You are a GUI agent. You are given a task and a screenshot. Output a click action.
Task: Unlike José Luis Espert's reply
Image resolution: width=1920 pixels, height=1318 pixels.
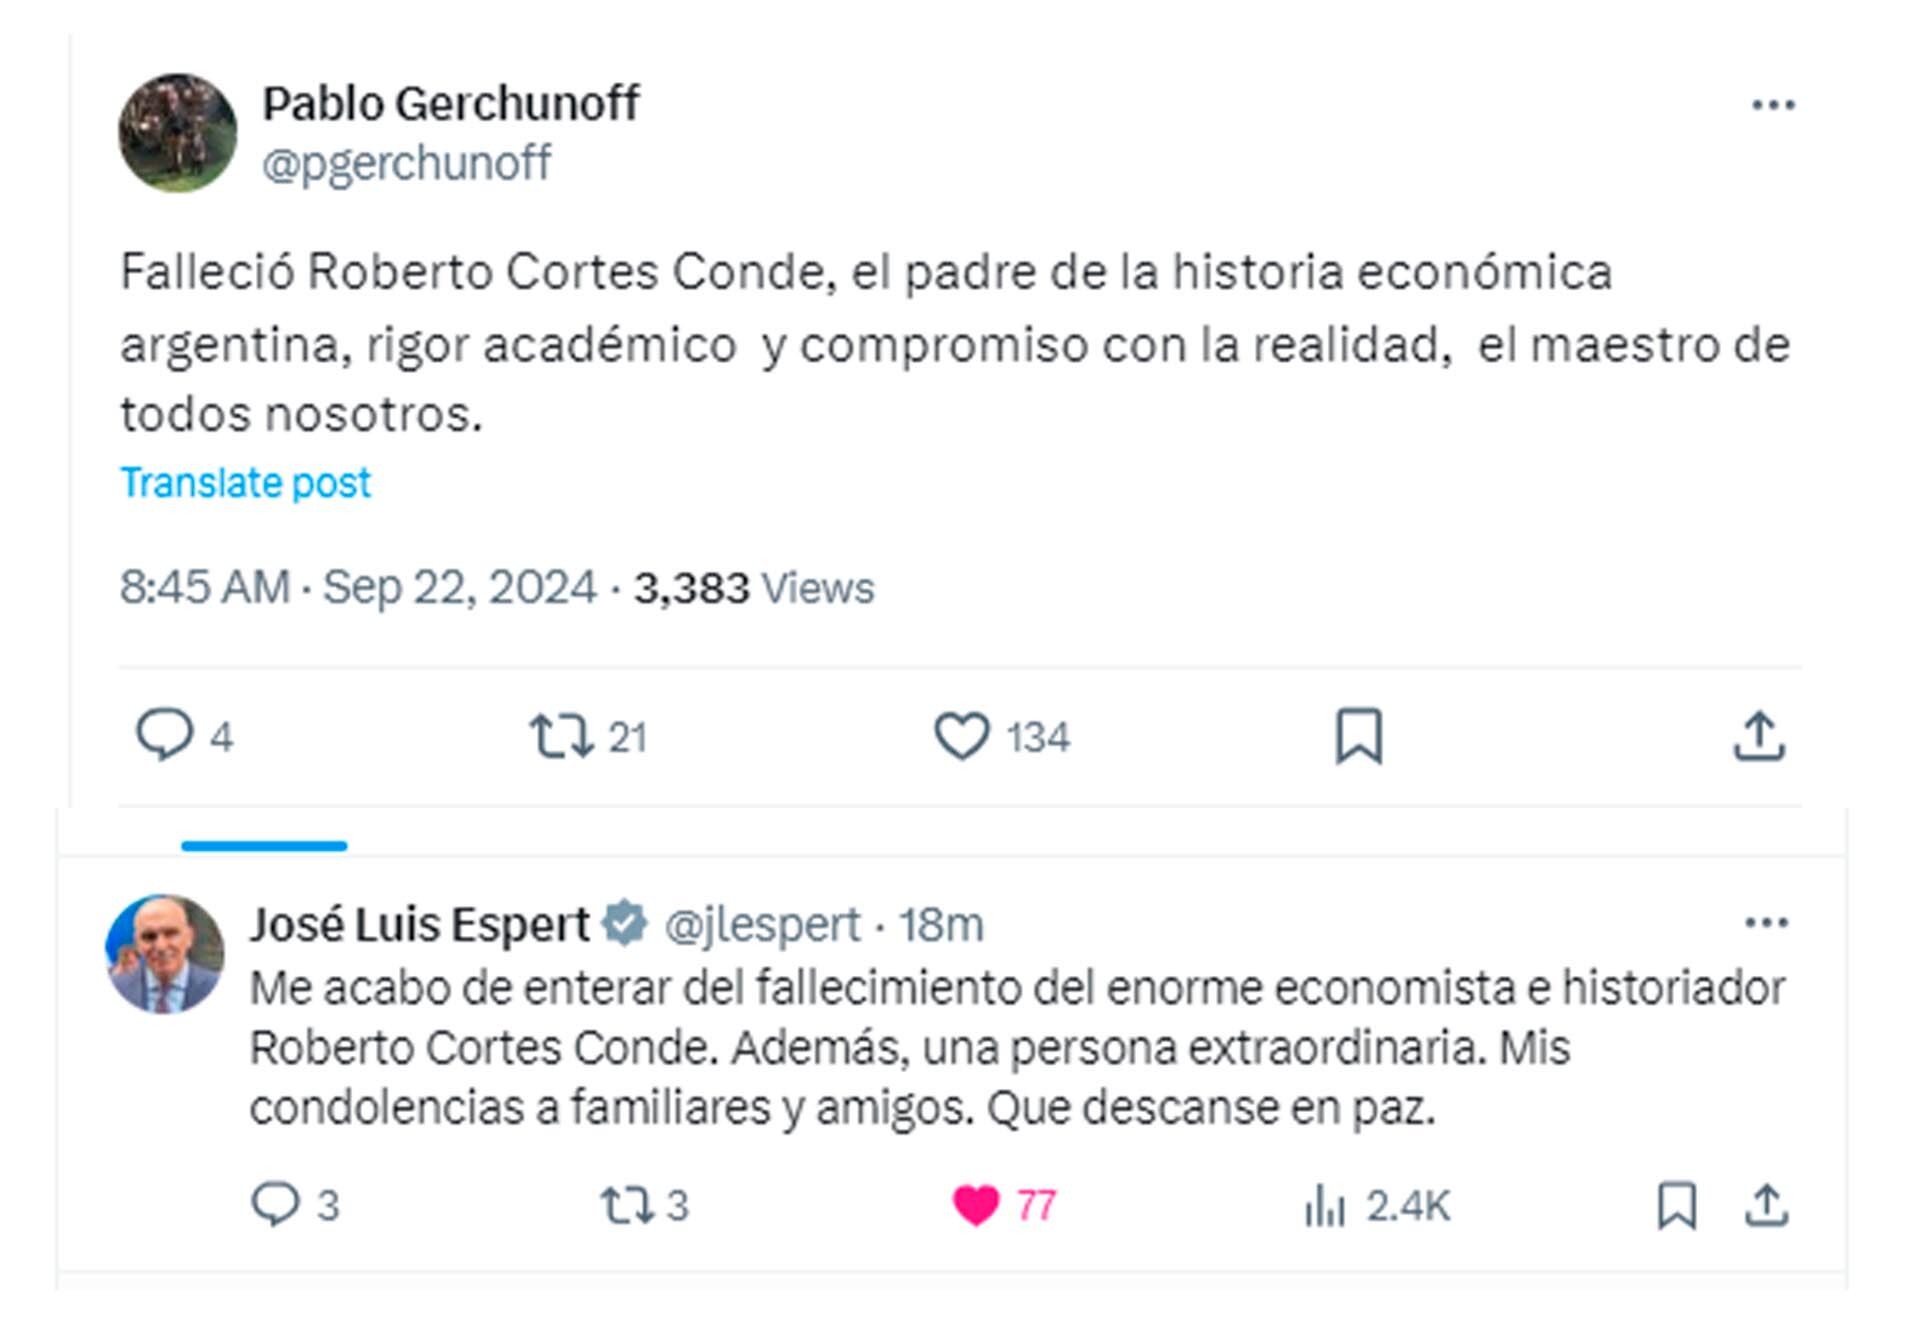(976, 1204)
